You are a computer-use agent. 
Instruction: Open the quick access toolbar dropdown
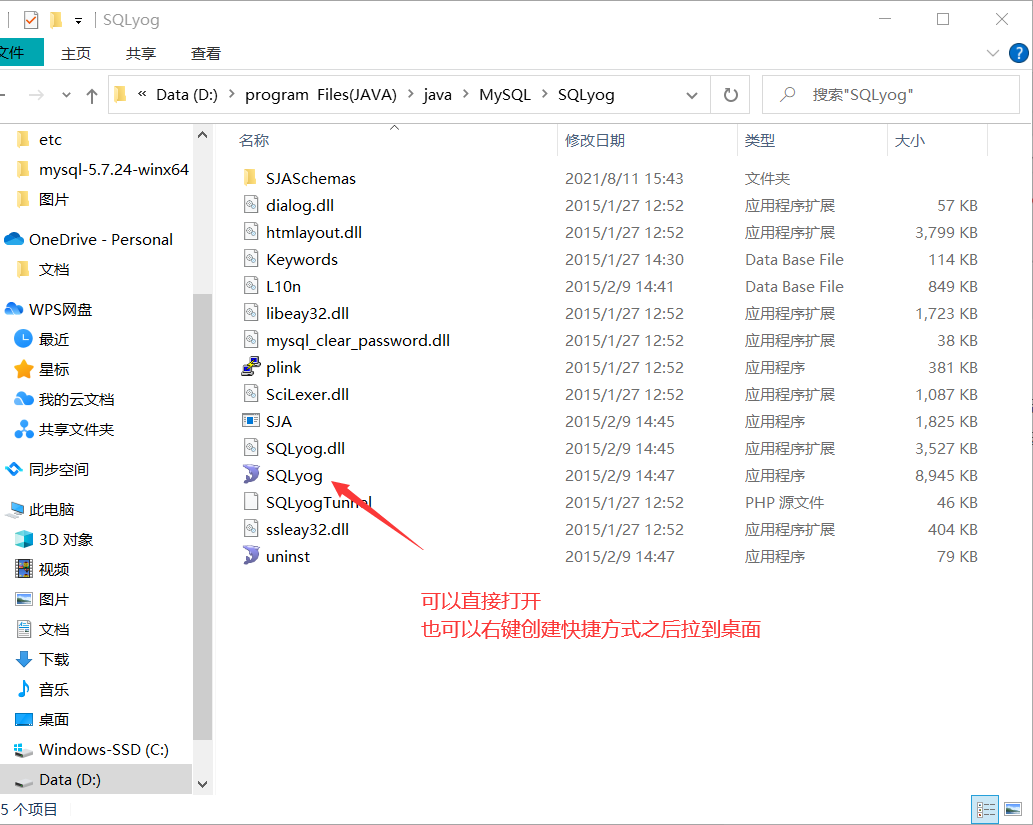[x=78, y=21]
